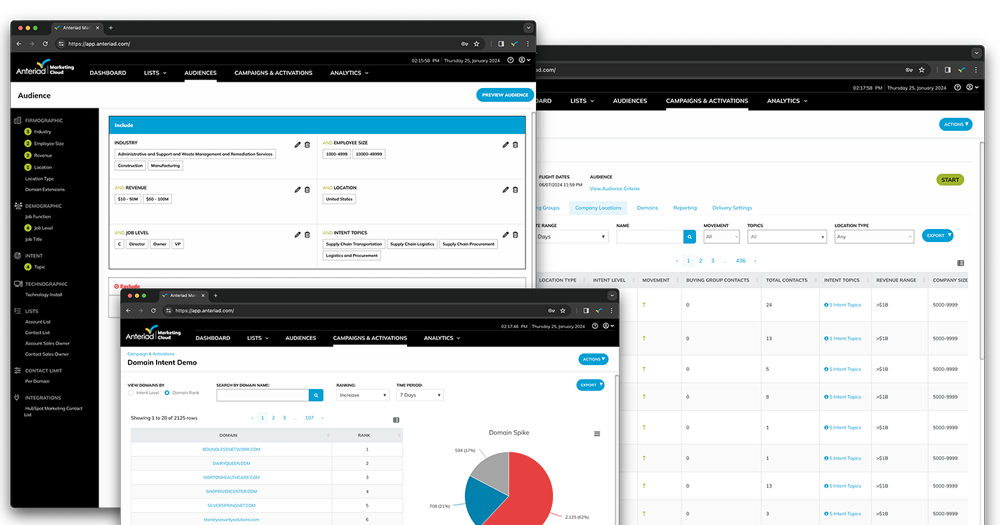Viewport: 1000px width, 525px height.
Task: Select Industry in the Firmographic sidebar
Action: (42, 132)
